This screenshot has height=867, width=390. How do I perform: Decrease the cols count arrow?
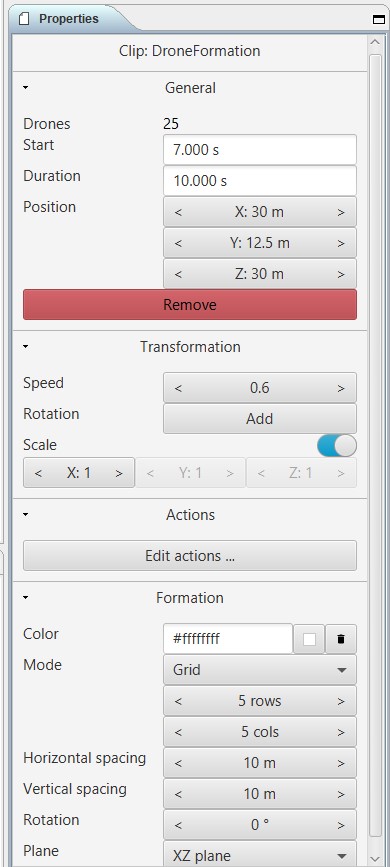[x=178, y=732]
